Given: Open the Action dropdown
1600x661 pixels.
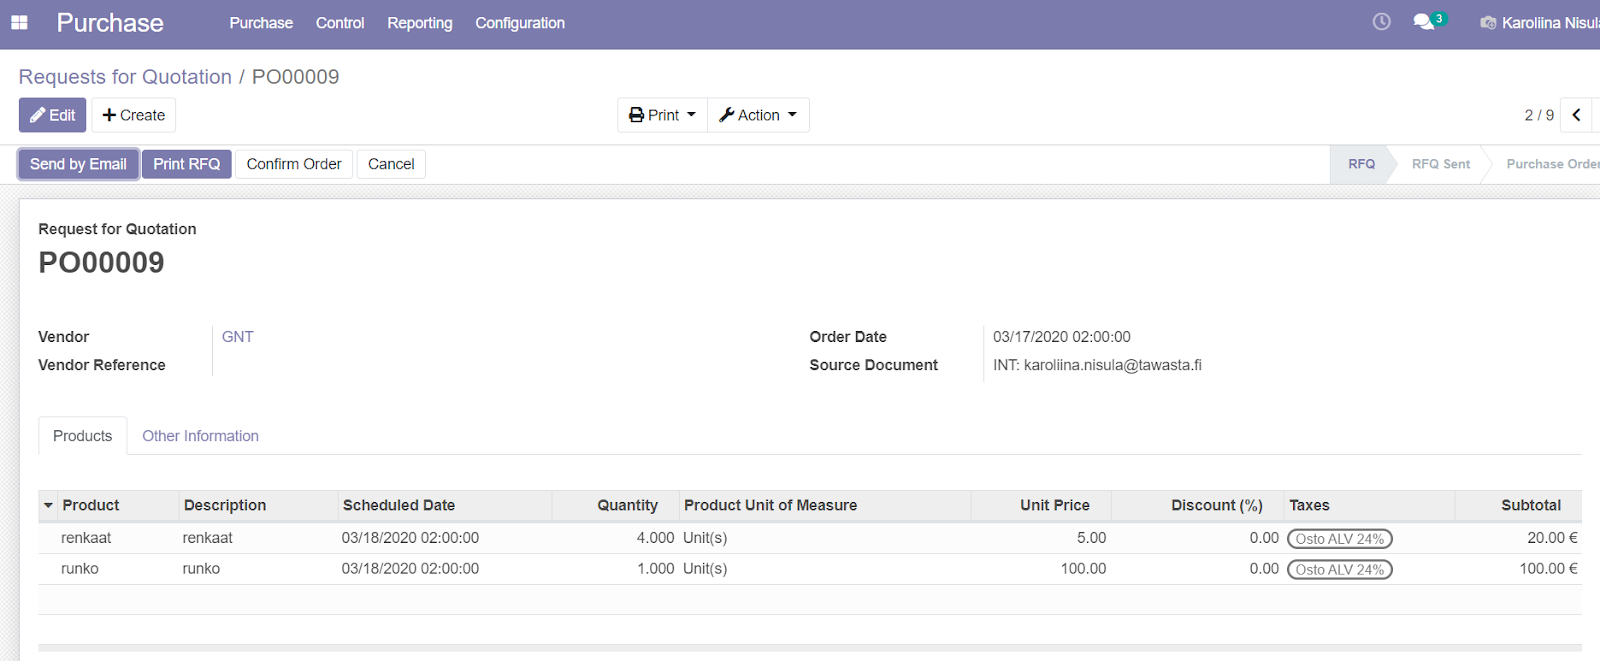Looking at the screenshot, I should click(x=758, y=115).
